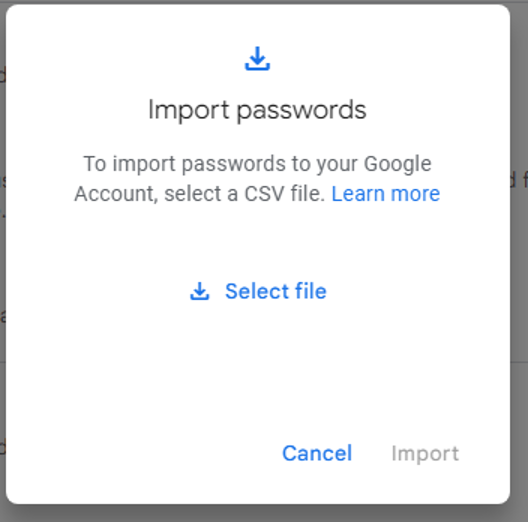Open the Learn more link
Screen dimensions: 528x522
(x=386, y=194)
